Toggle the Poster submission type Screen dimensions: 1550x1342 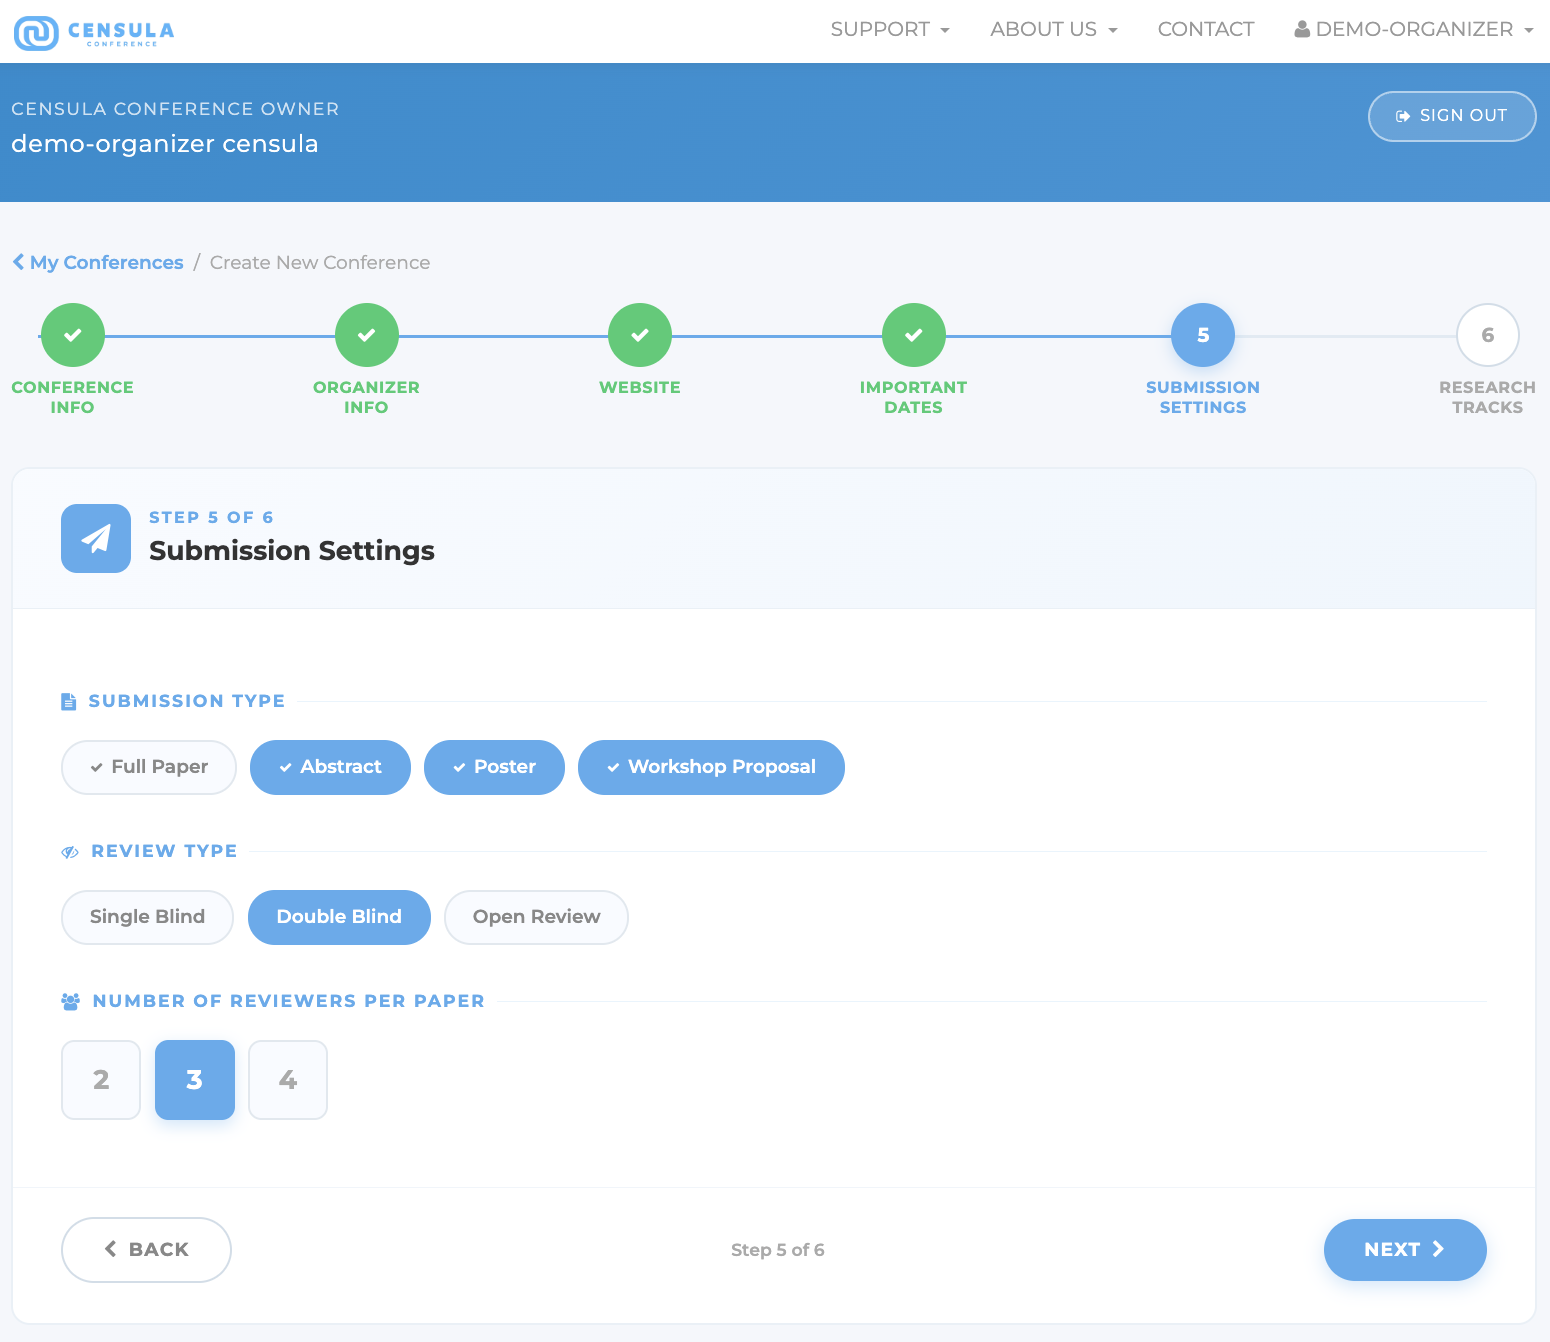(x=494, y=767)
